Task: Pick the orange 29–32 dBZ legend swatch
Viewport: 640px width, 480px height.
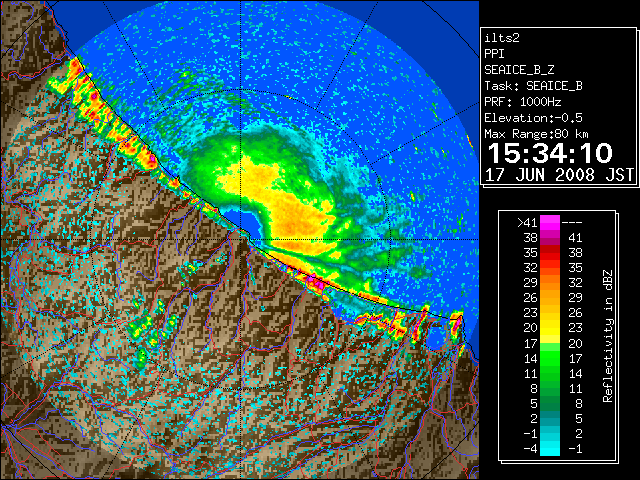Action: click(550, 282)
